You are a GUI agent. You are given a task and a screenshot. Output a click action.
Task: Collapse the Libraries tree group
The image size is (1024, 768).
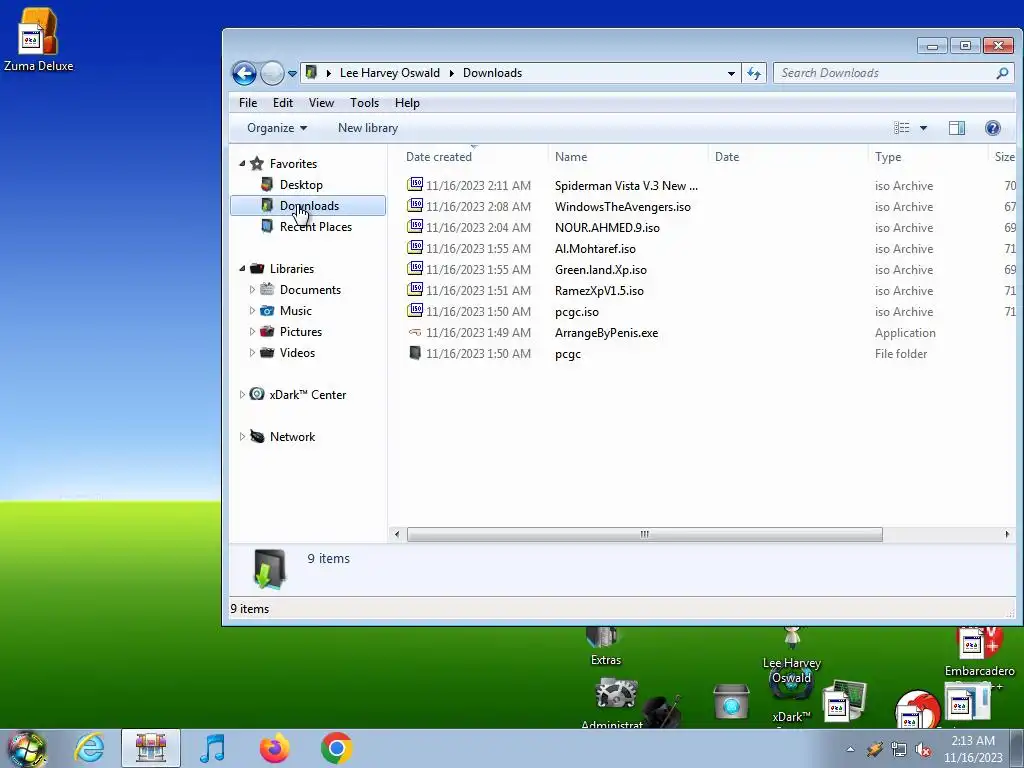(x=242, y=268)
